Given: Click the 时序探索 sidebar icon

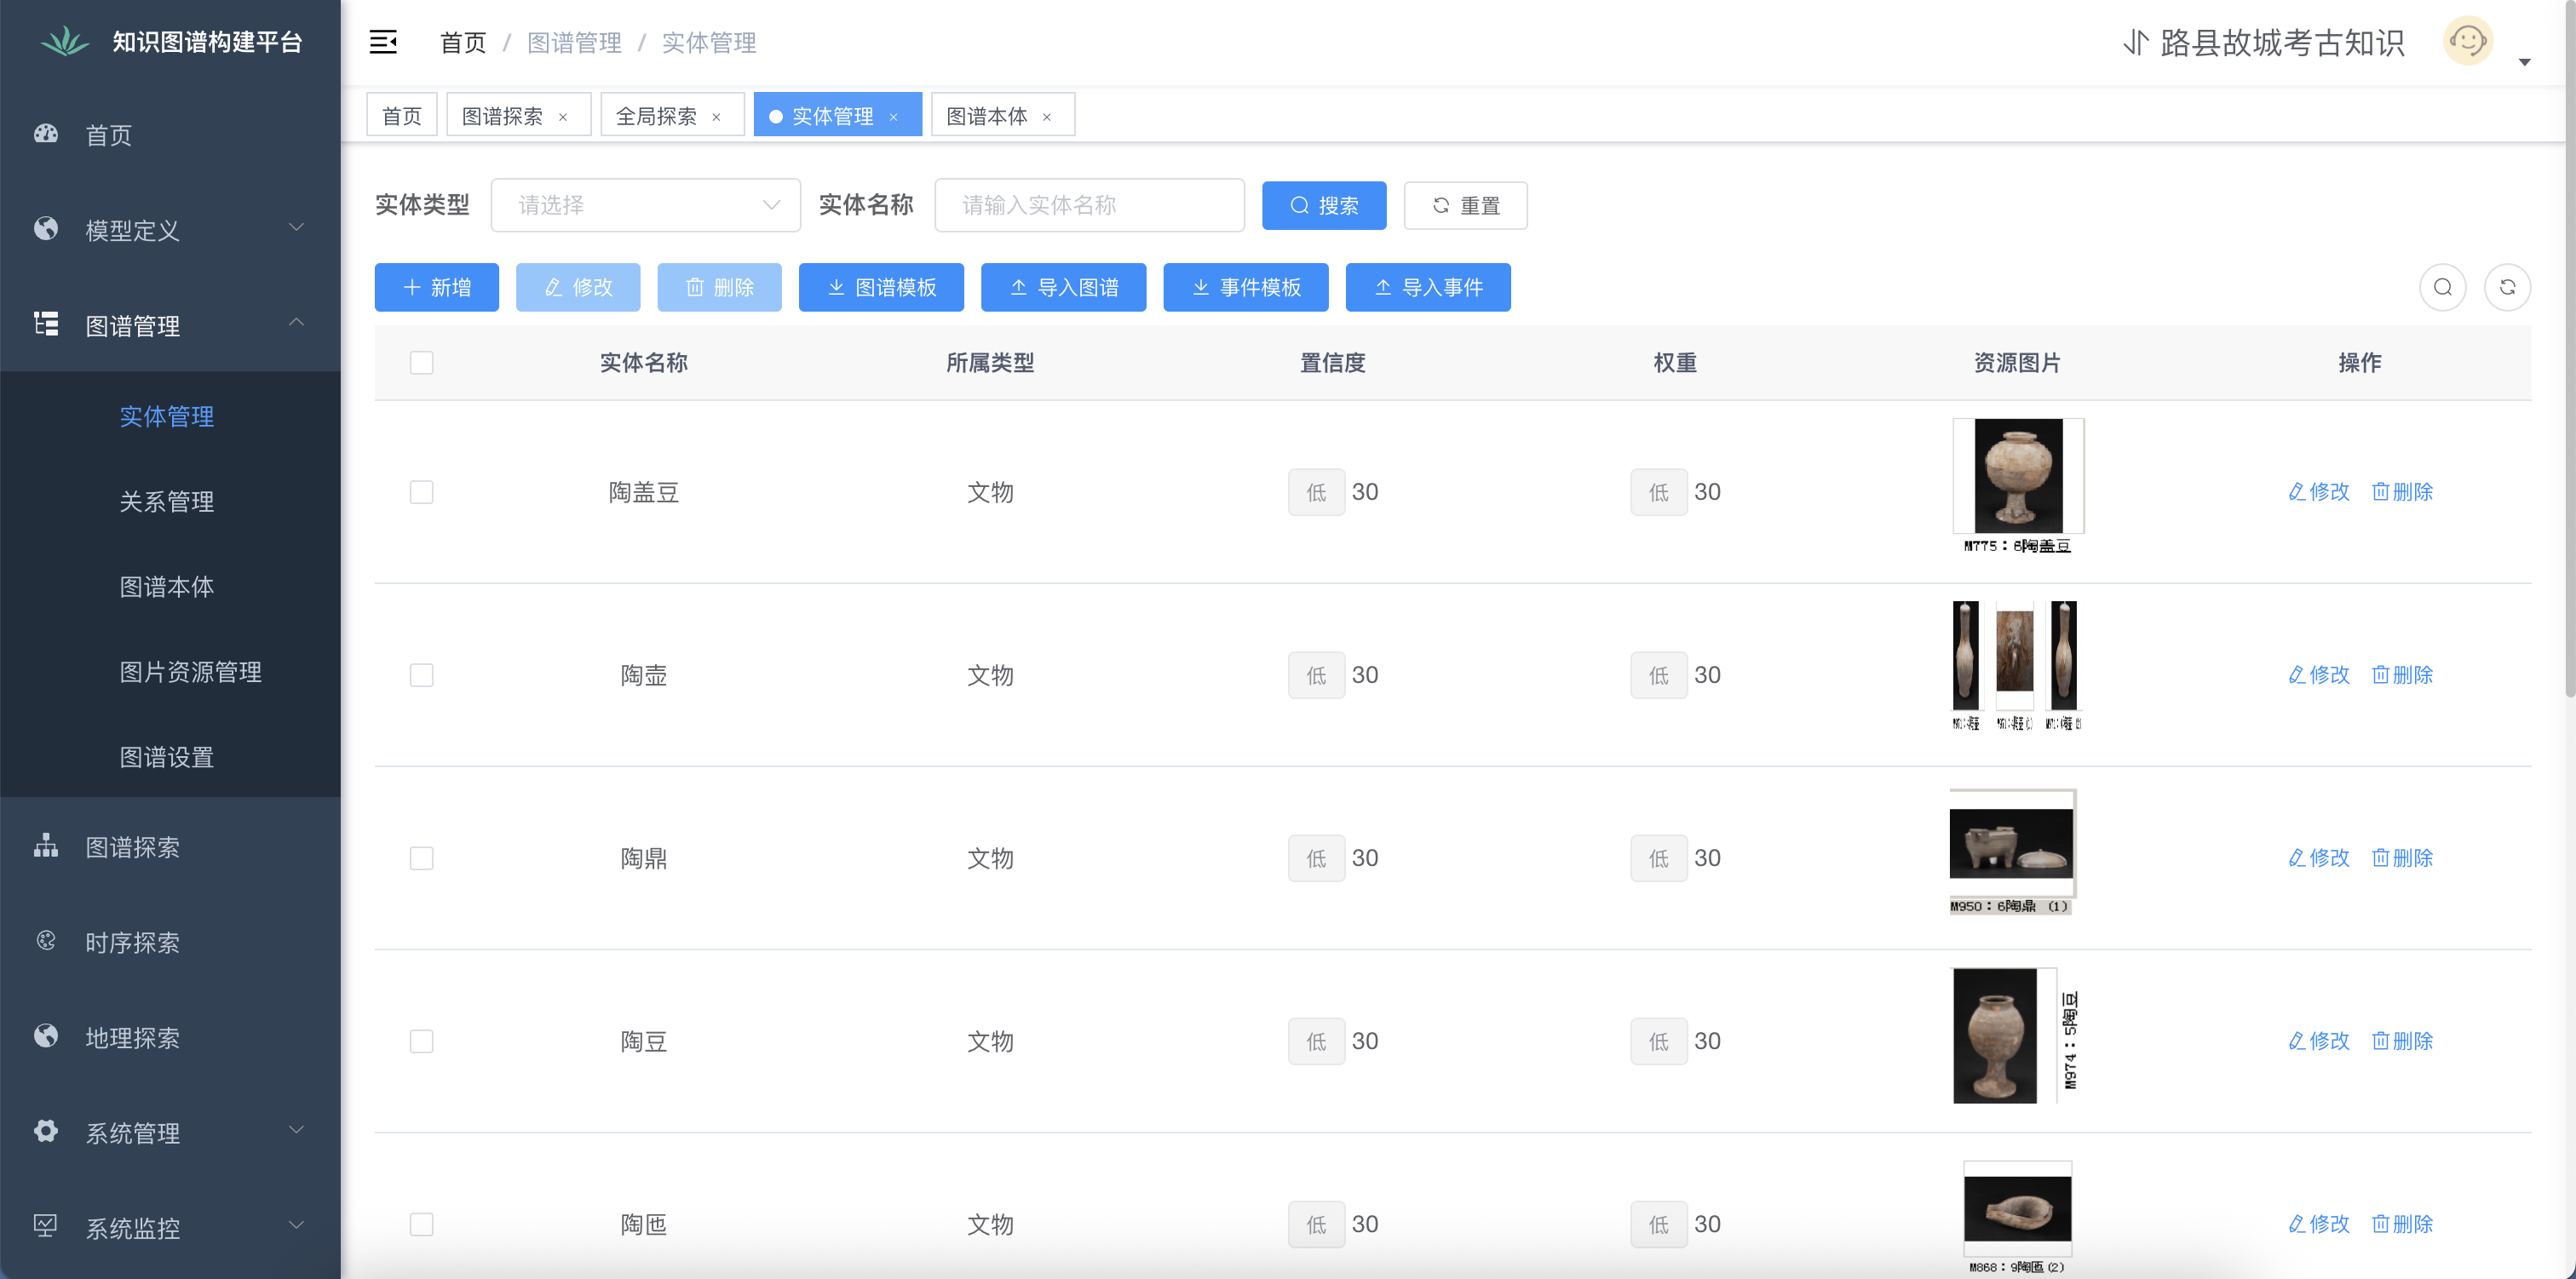Looking at the screenshot, I should tap(46, 941).
